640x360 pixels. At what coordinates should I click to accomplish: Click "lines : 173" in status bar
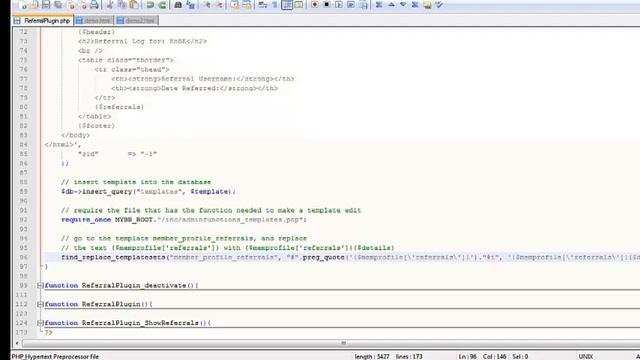tap(409, 356)
